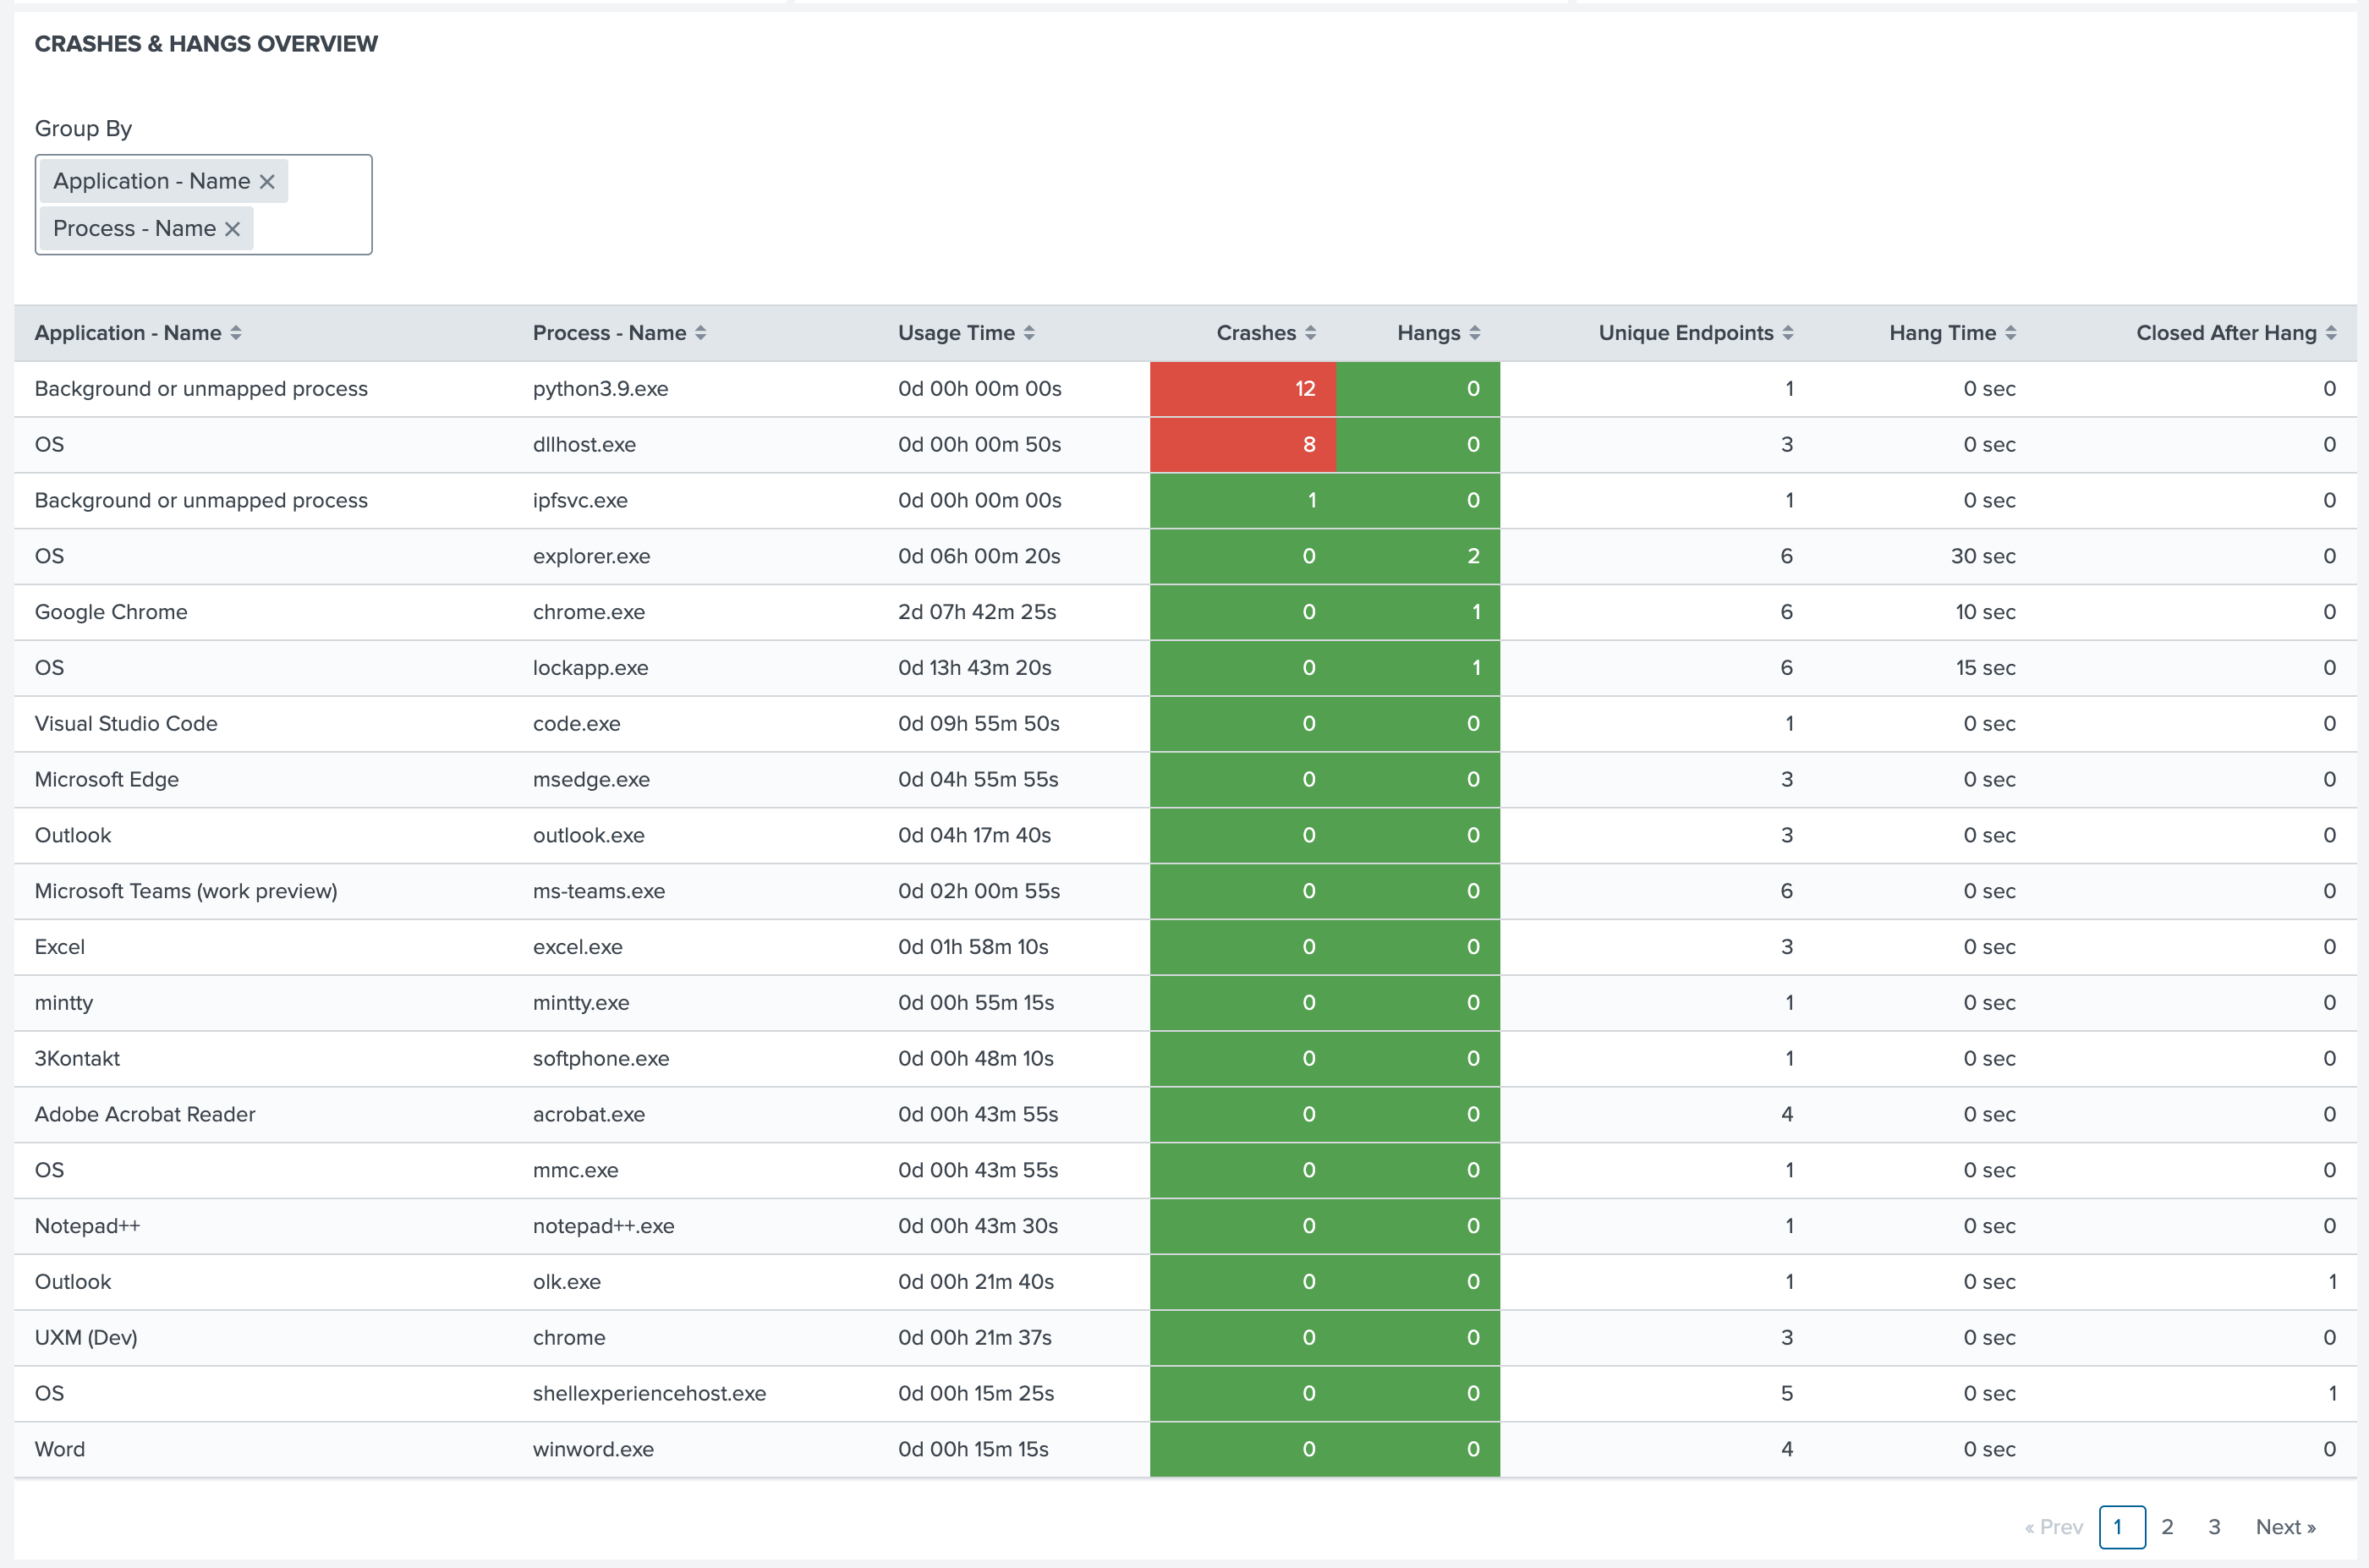Sort by Hang Time column arrows
The height and width of the screenshot is (1568, 2369).
pos(2010,333)
